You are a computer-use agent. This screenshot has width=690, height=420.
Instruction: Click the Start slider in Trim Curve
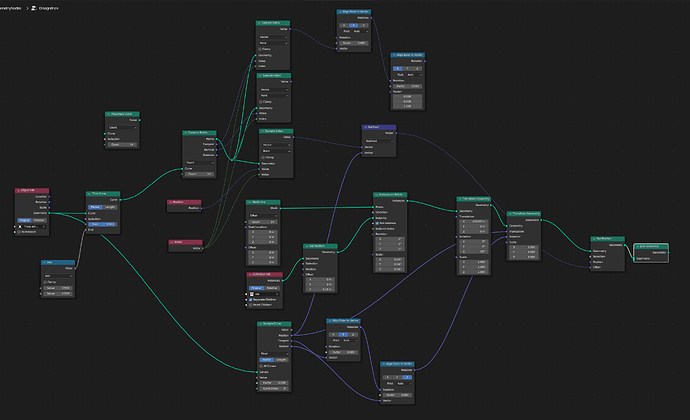pyautogui.click(x=103, y=224)
